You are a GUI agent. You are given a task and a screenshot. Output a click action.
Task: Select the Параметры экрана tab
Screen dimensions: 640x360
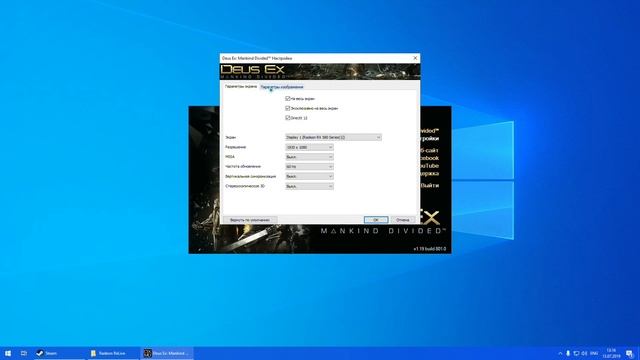[x=241, y=87]
